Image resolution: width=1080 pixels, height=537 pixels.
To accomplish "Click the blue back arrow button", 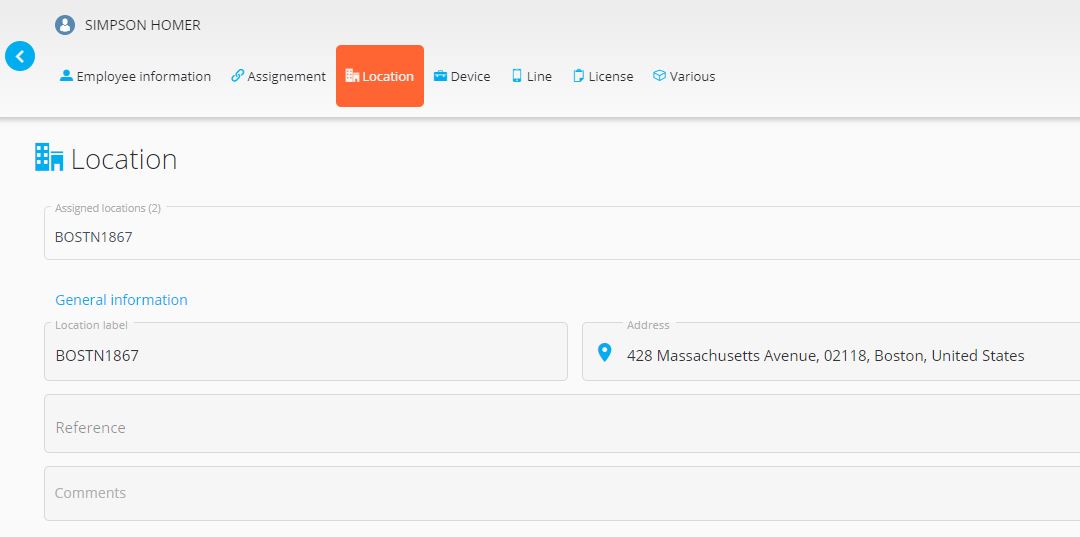I will 20,56.
